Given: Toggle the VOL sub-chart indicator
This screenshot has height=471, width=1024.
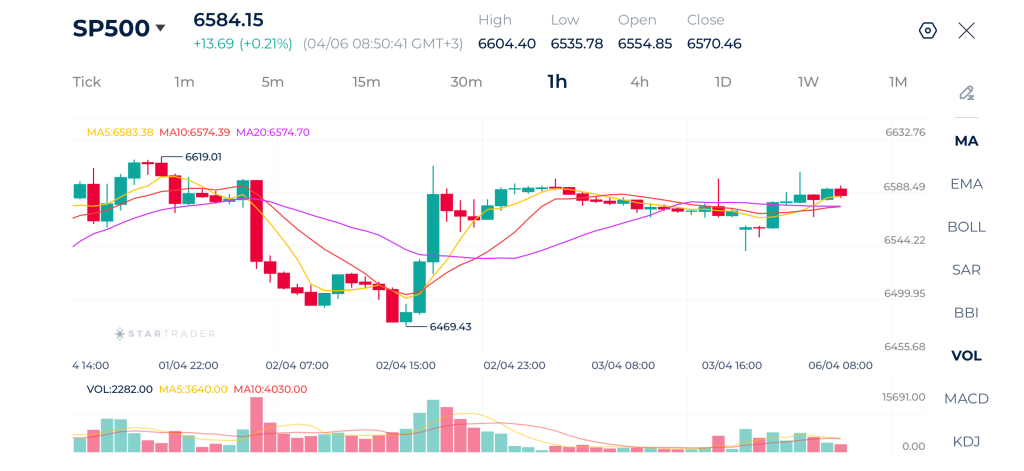Looking at the screenshot, I should coord(967,356).
